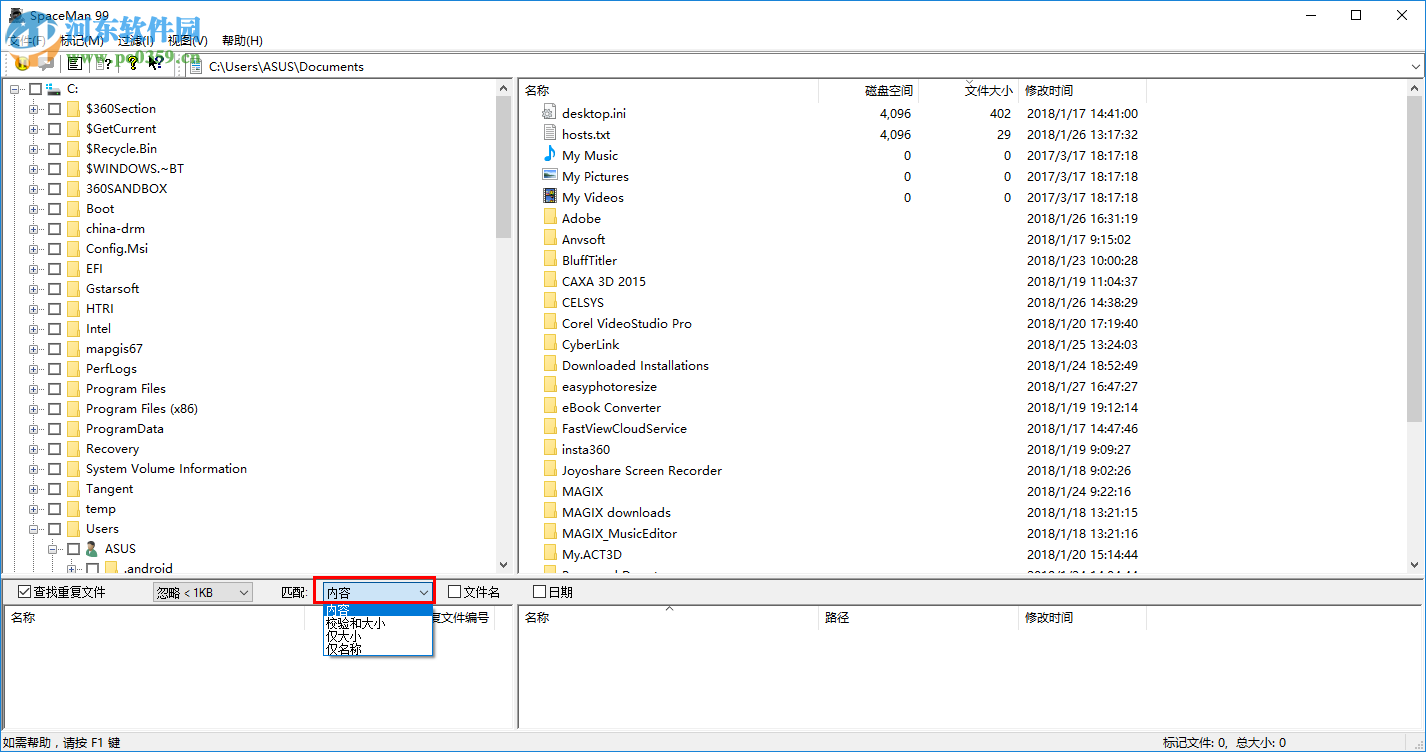
Task: Choose 仅名称 from the match list
Action: [x=378, y=649]
